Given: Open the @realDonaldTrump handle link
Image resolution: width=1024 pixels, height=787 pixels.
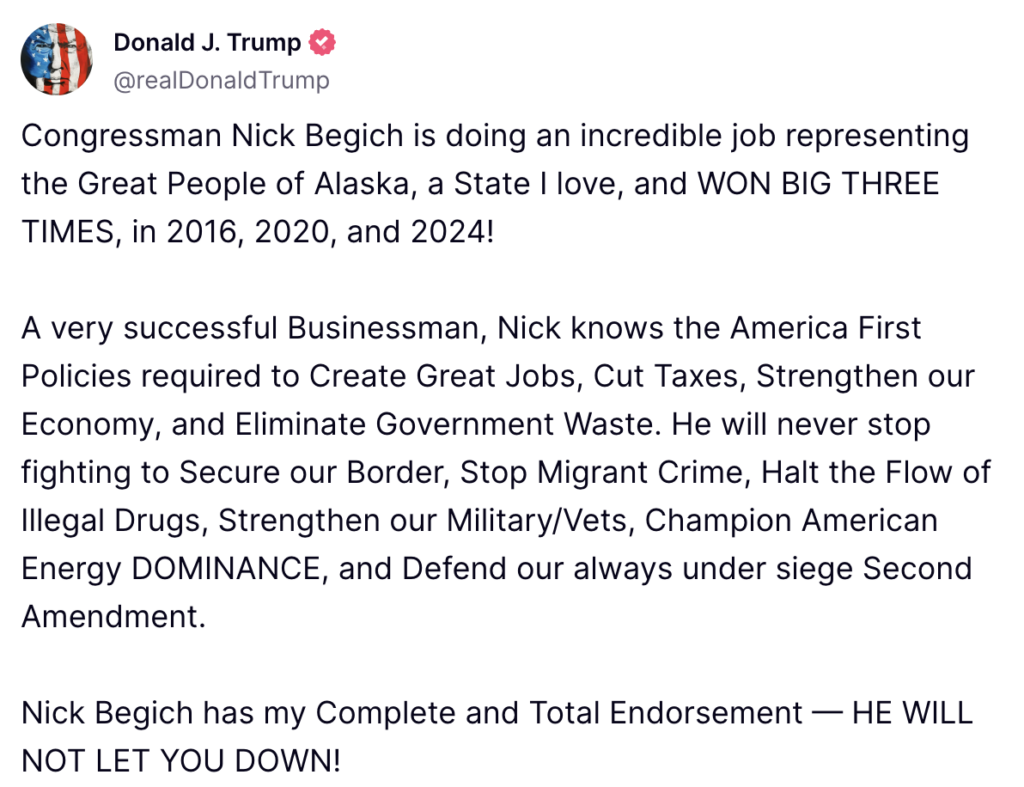Looking at the screenshot, I should pos(221,80).
